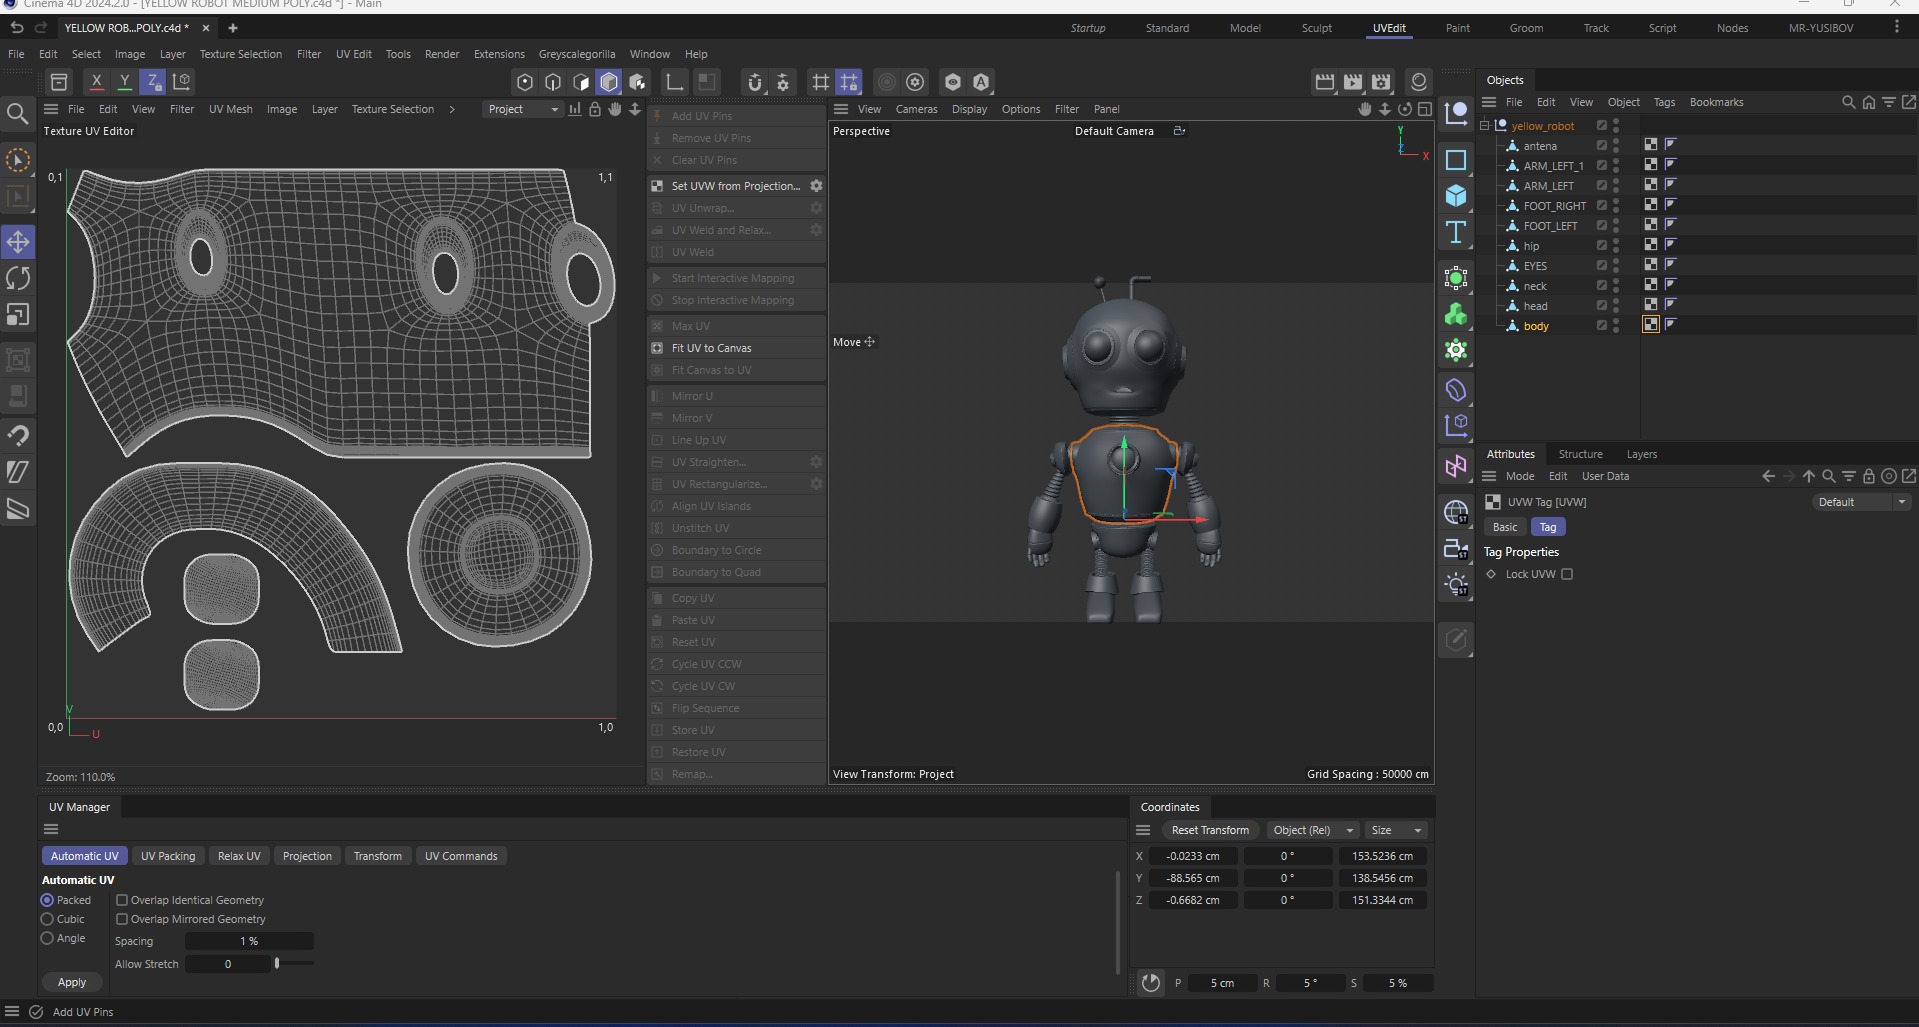The height and width of the screenshot is (1027, 1919).
Task: Toggle the Z axis lock
Action: (152, 82)
